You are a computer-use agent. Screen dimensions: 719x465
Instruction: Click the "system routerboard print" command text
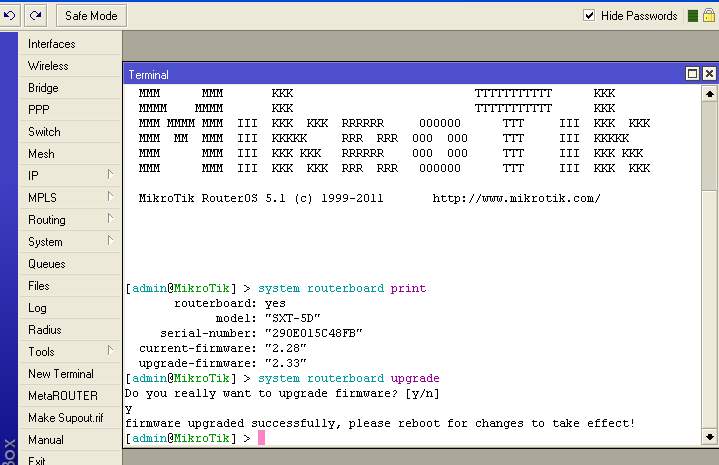[342, 289]
